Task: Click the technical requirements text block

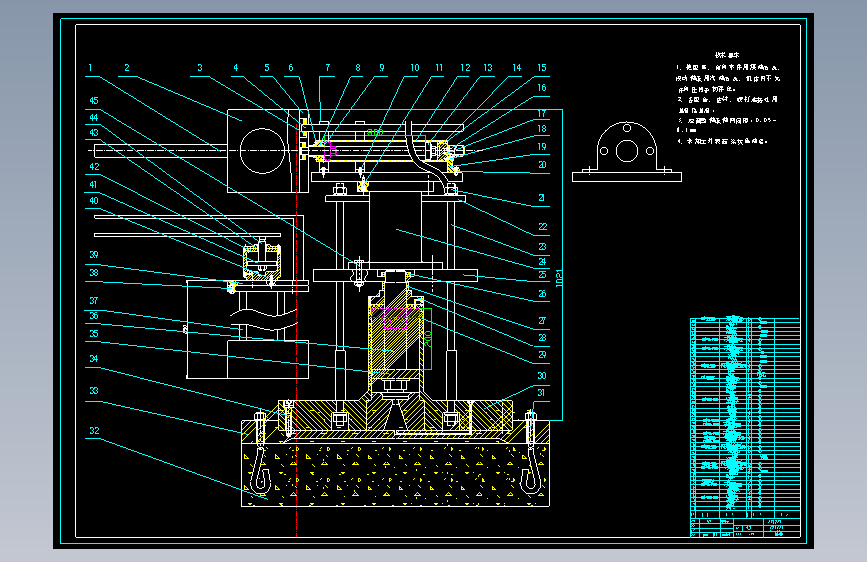Action: point(728,98)
